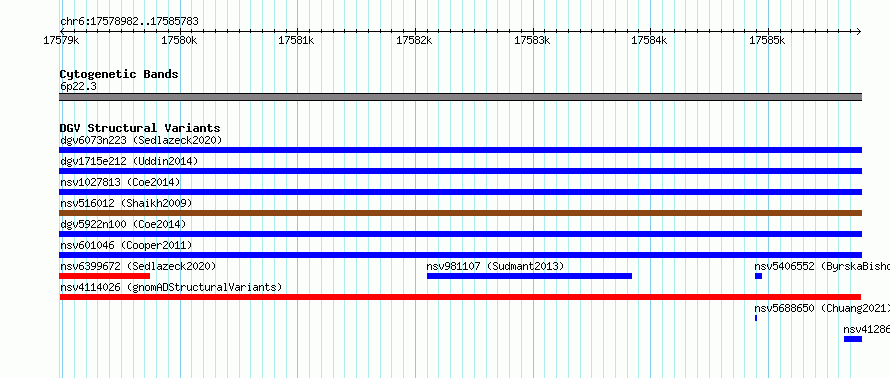Select the blue bar under nsv41286
This screenshot has height=378, width=890.
[853, 339]
